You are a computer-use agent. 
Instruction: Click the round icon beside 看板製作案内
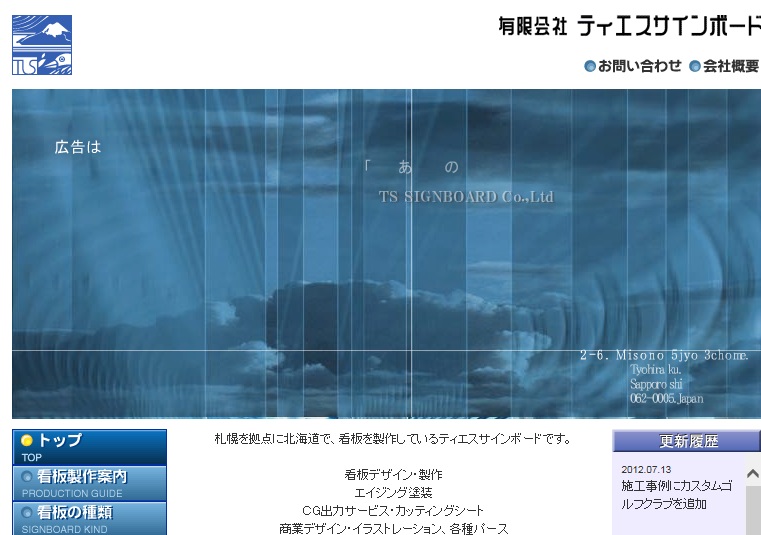[27, 477]
